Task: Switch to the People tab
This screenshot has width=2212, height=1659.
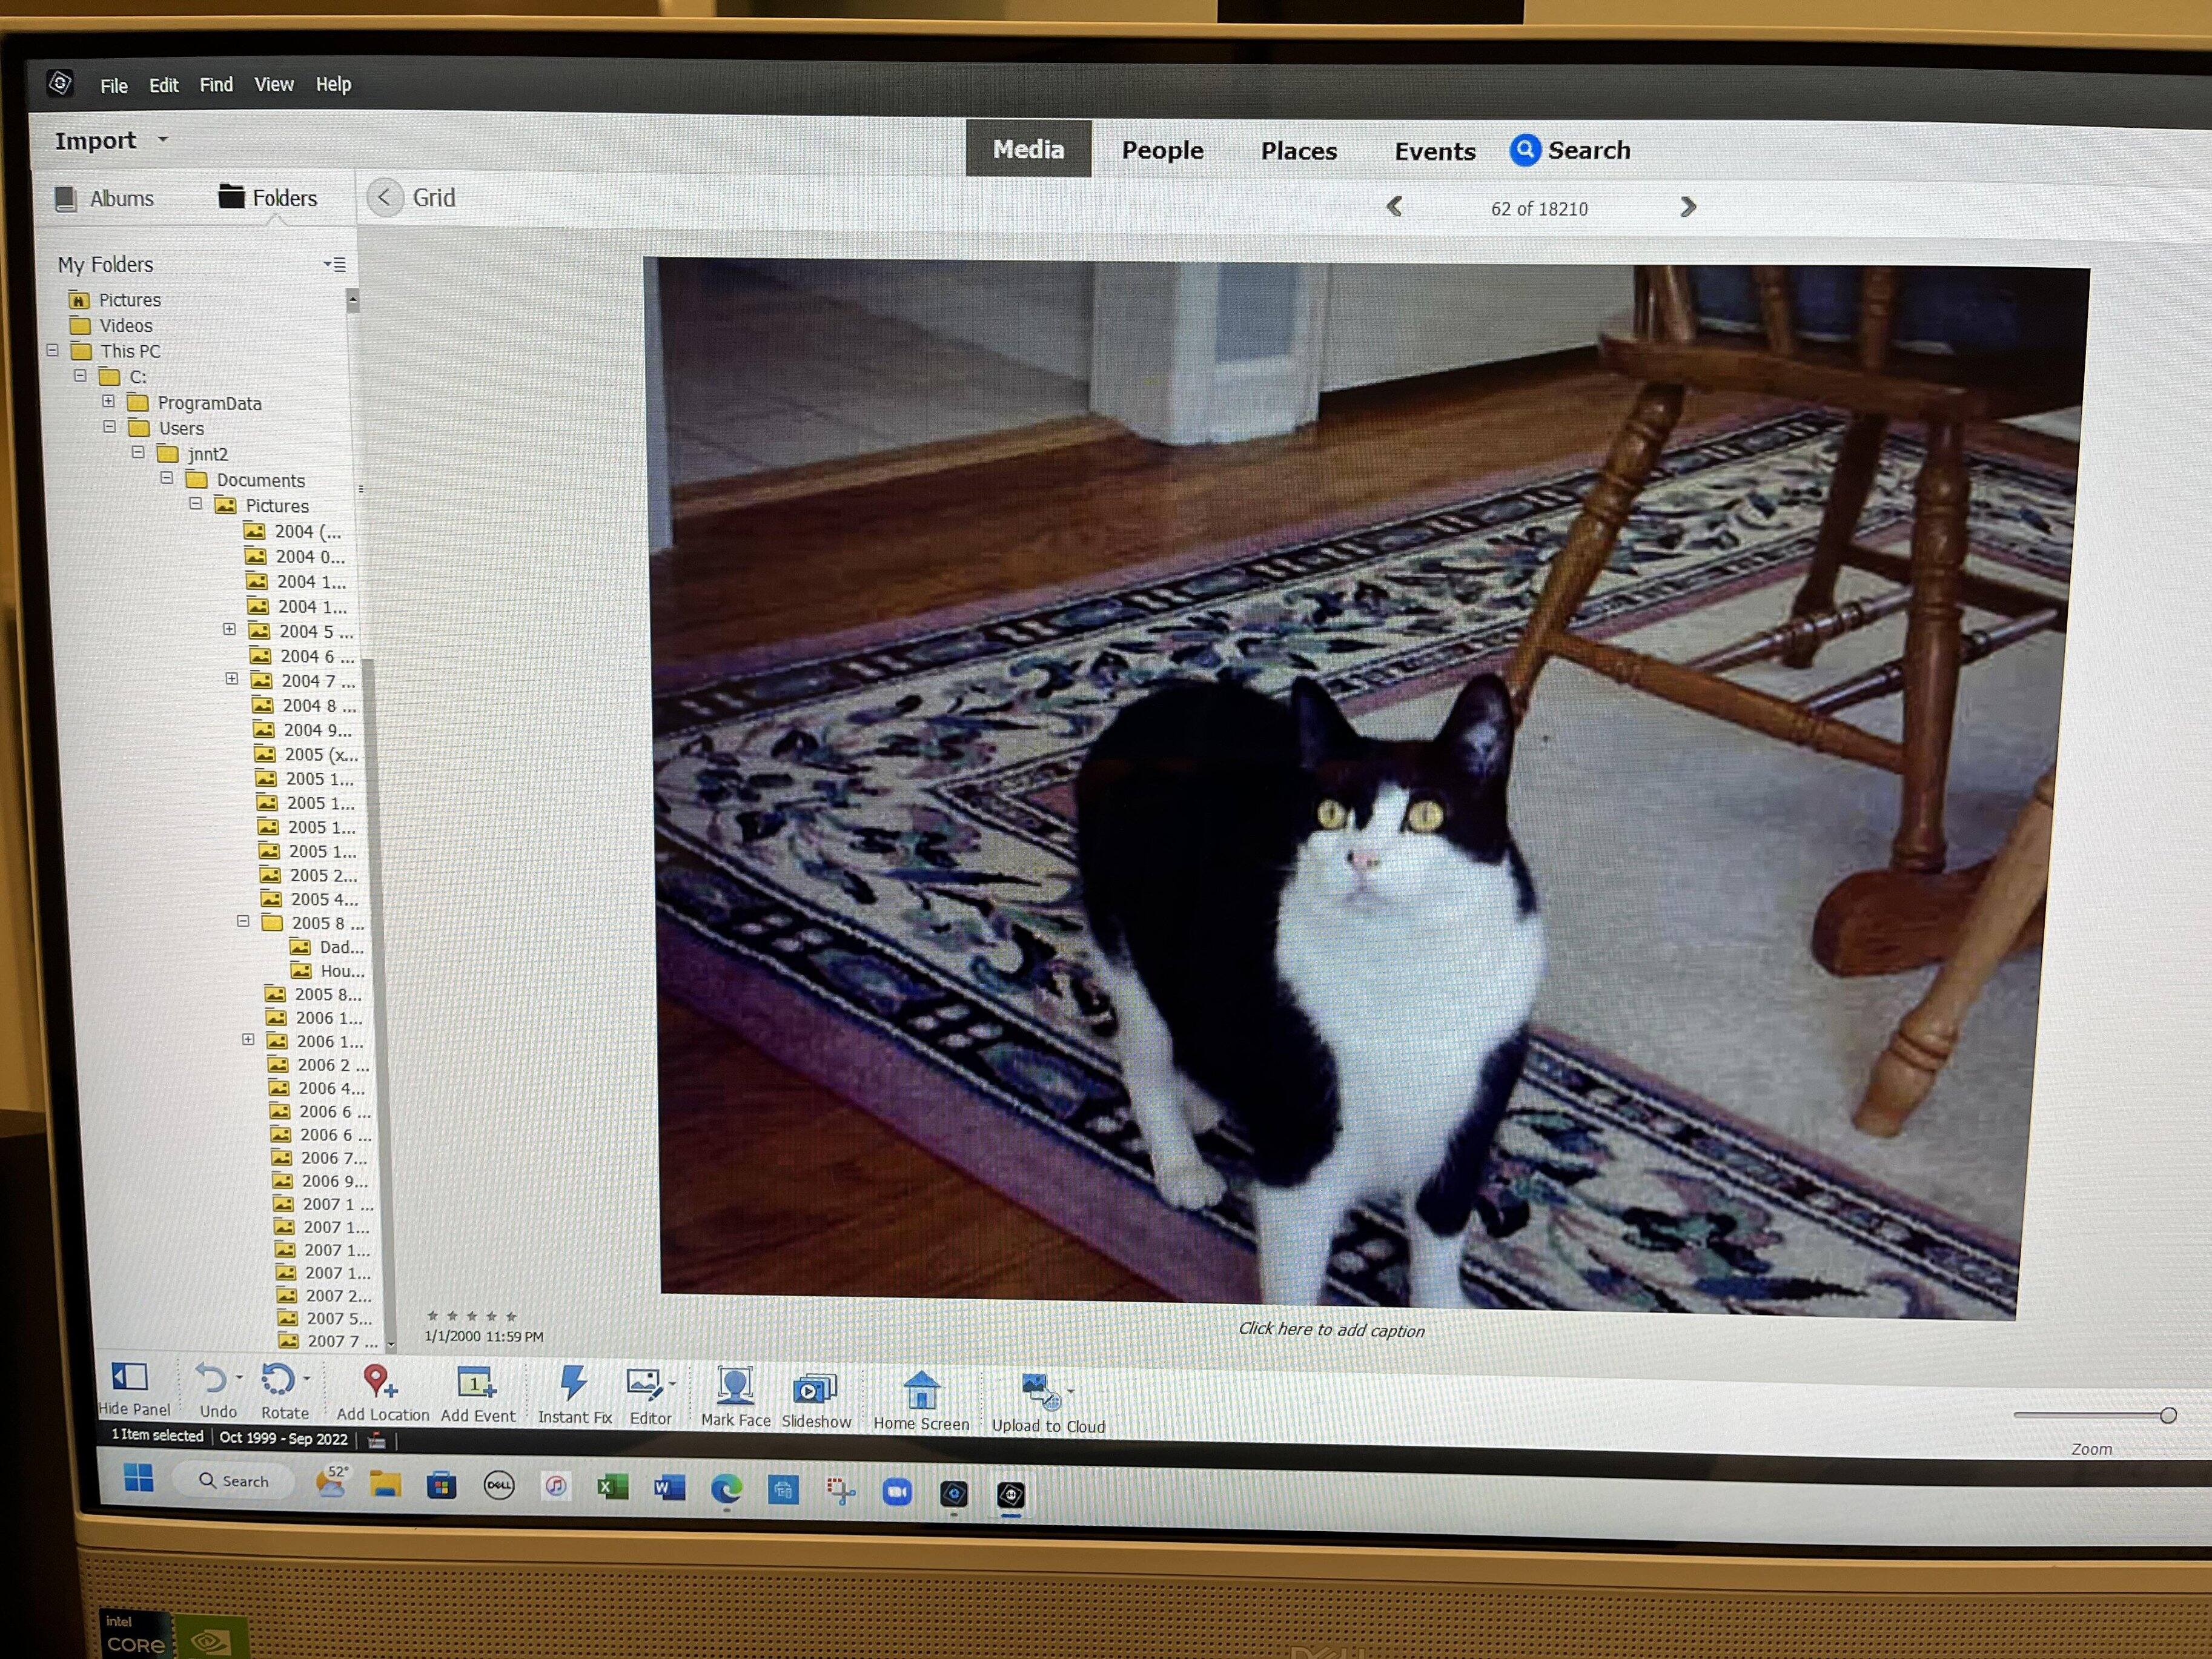Action: (x=1162, y=150)
